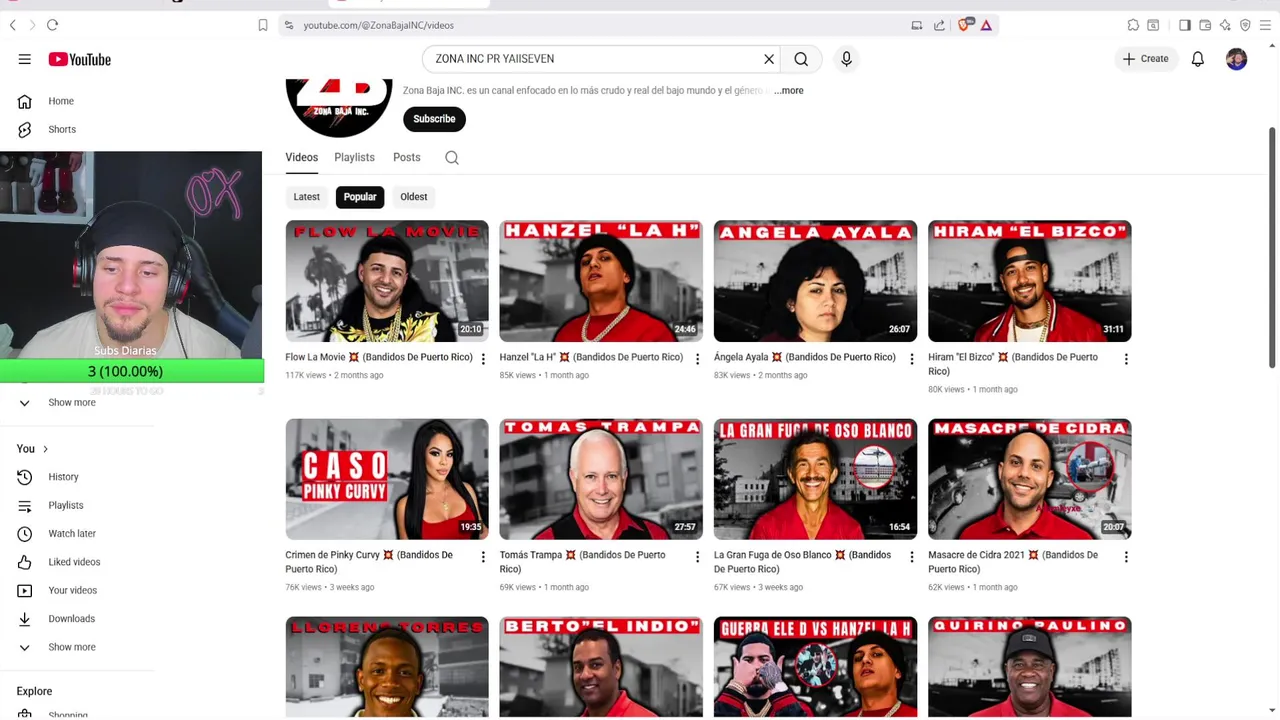Screen dimensions: 1280x720
Task: Open options menu for Tomás Trampa video
Action: (x=697, y=557)
